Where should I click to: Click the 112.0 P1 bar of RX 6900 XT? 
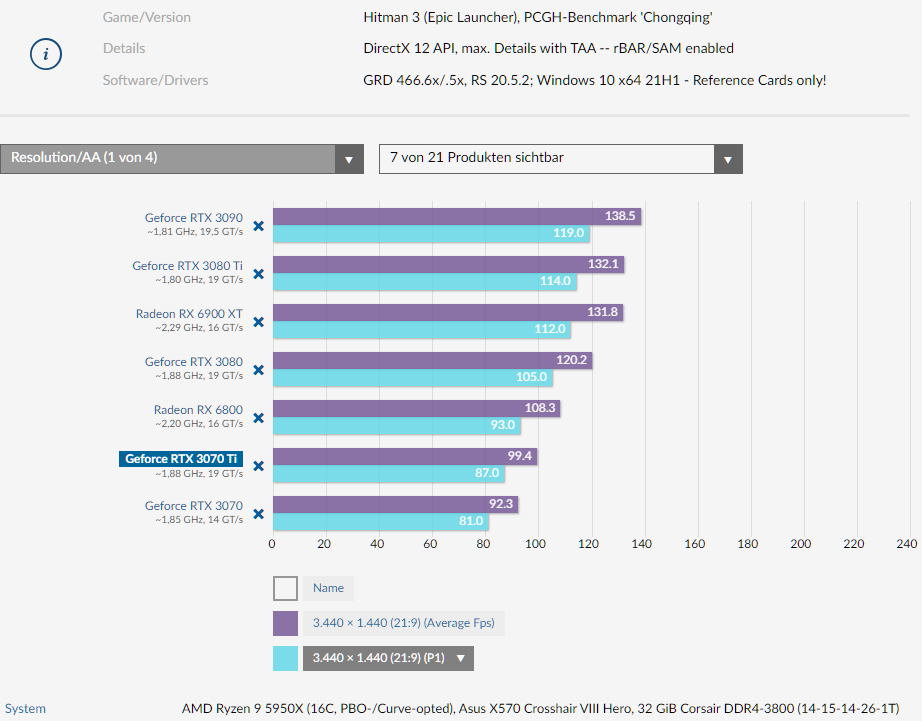pyautogui.click(x=422, y=329)
